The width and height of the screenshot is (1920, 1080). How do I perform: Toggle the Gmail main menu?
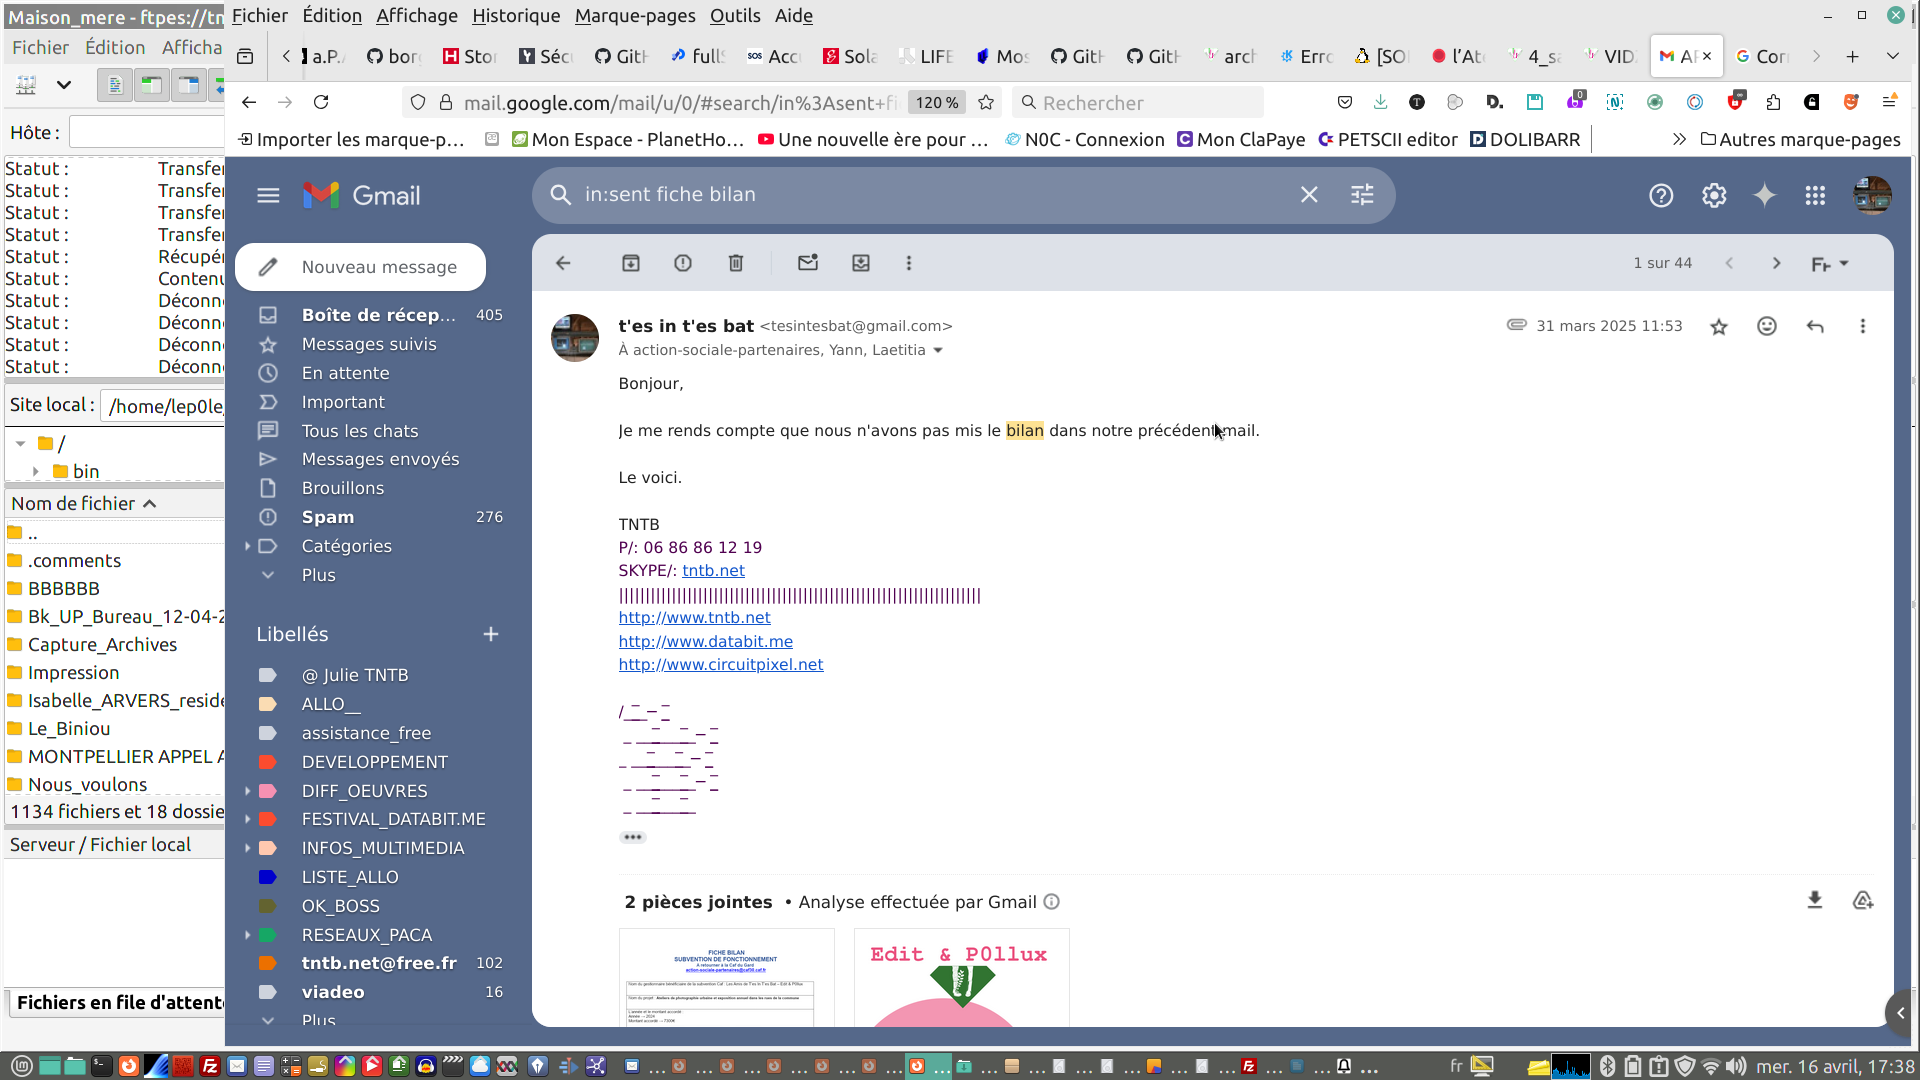point(268,196)
